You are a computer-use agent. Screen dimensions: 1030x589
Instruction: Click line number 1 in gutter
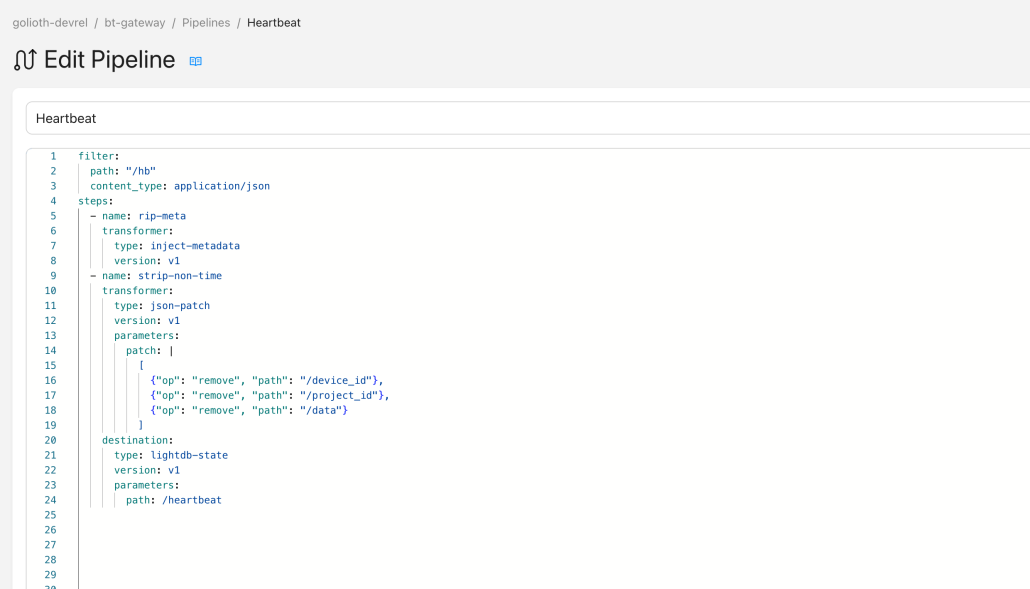point(53,156)
